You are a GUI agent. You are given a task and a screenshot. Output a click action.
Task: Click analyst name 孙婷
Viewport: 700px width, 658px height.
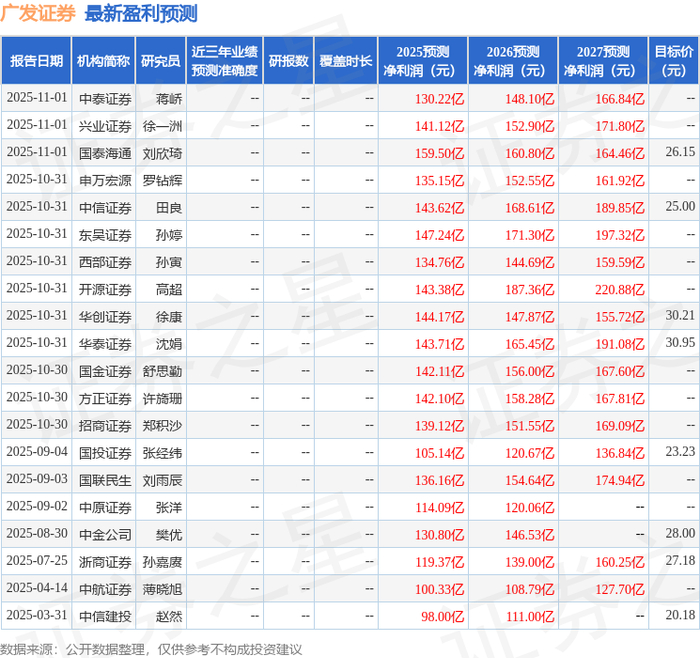click(169, 235)
